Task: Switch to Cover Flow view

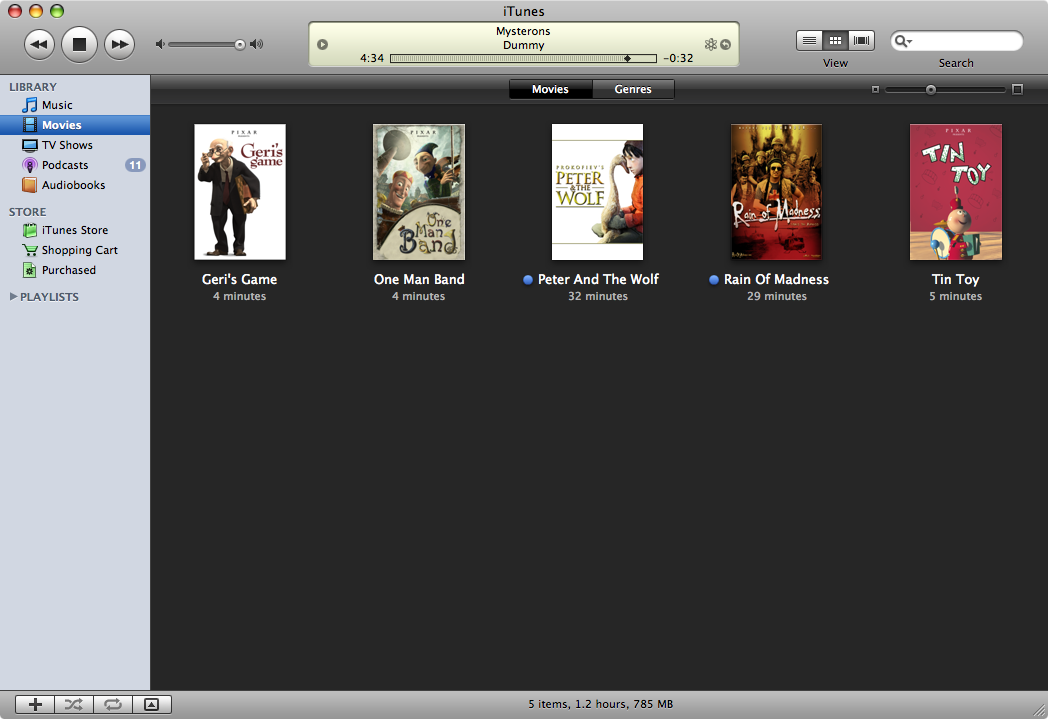Action: [862, 41]
